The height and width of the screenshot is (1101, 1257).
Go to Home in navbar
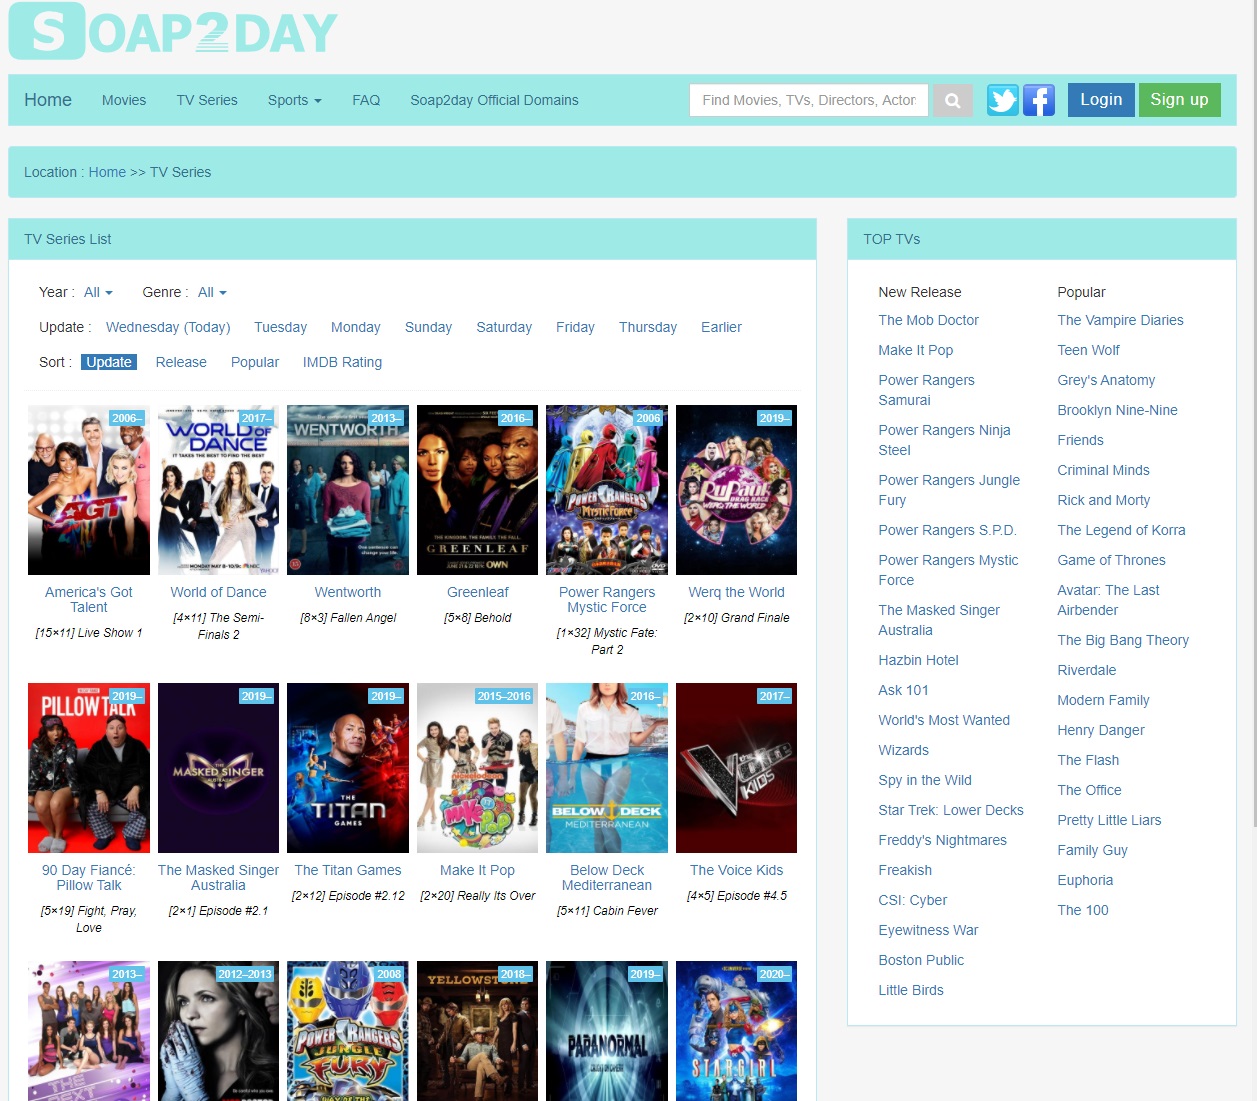click(48, 100)
